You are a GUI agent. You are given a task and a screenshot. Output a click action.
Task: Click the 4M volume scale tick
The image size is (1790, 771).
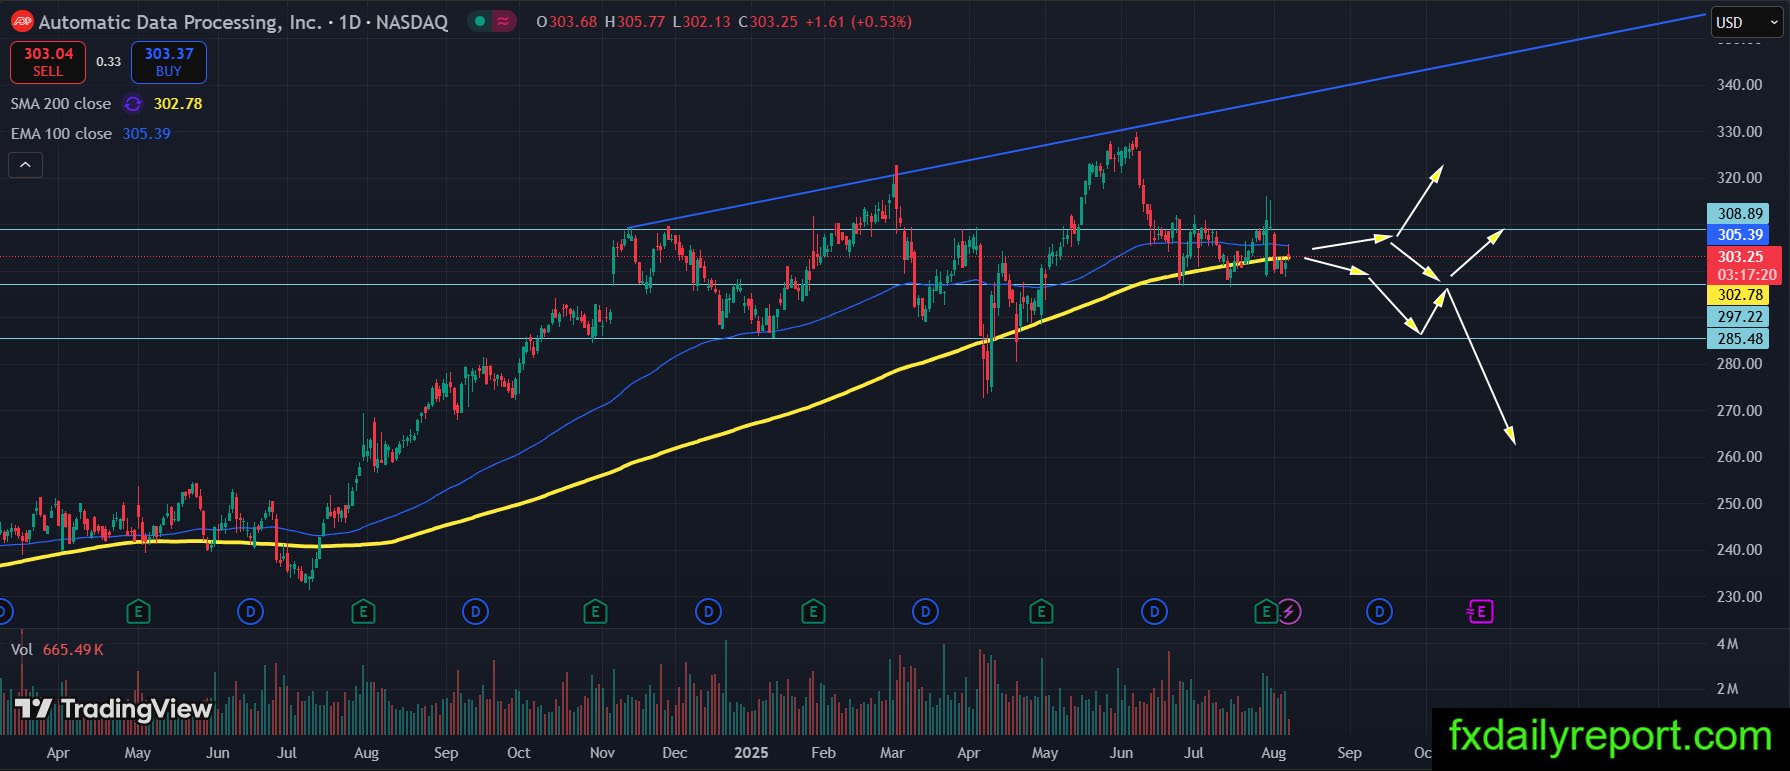pyautogui.click(x=1727, y=644)
